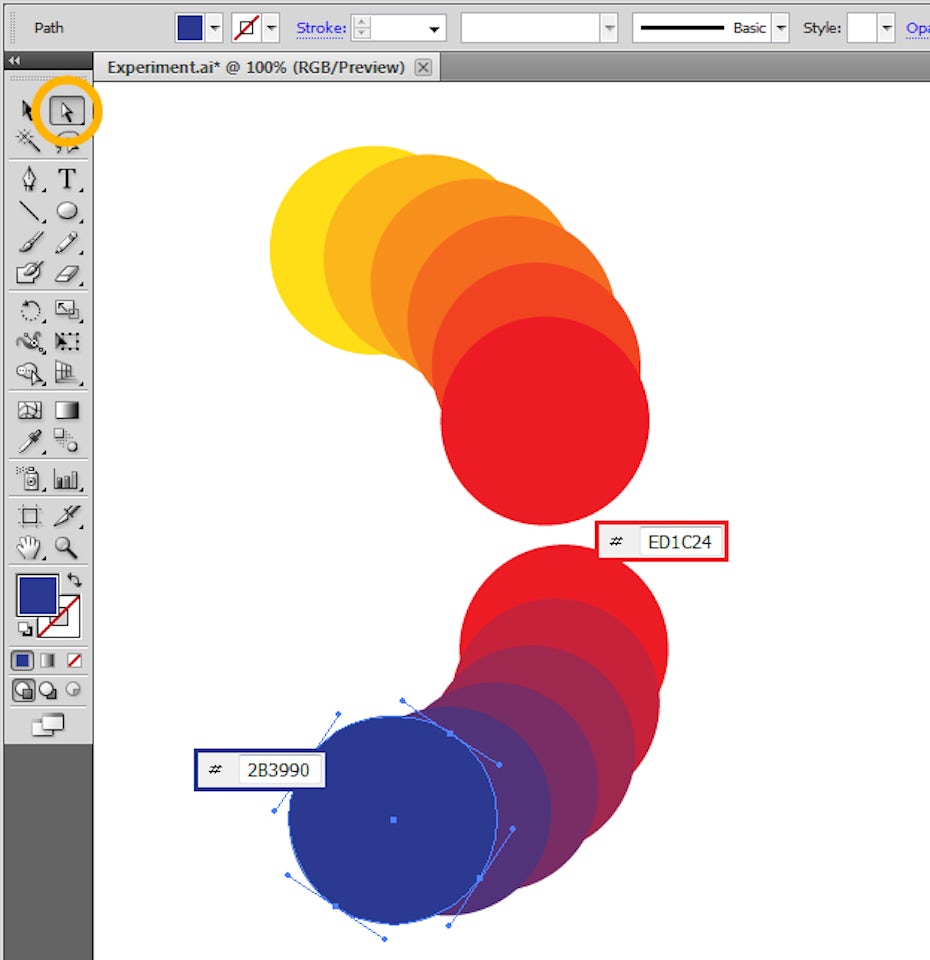The width and height of the screenshot is (930, 960).
Task: Select the Direct Selection tool
Action: 67,110
